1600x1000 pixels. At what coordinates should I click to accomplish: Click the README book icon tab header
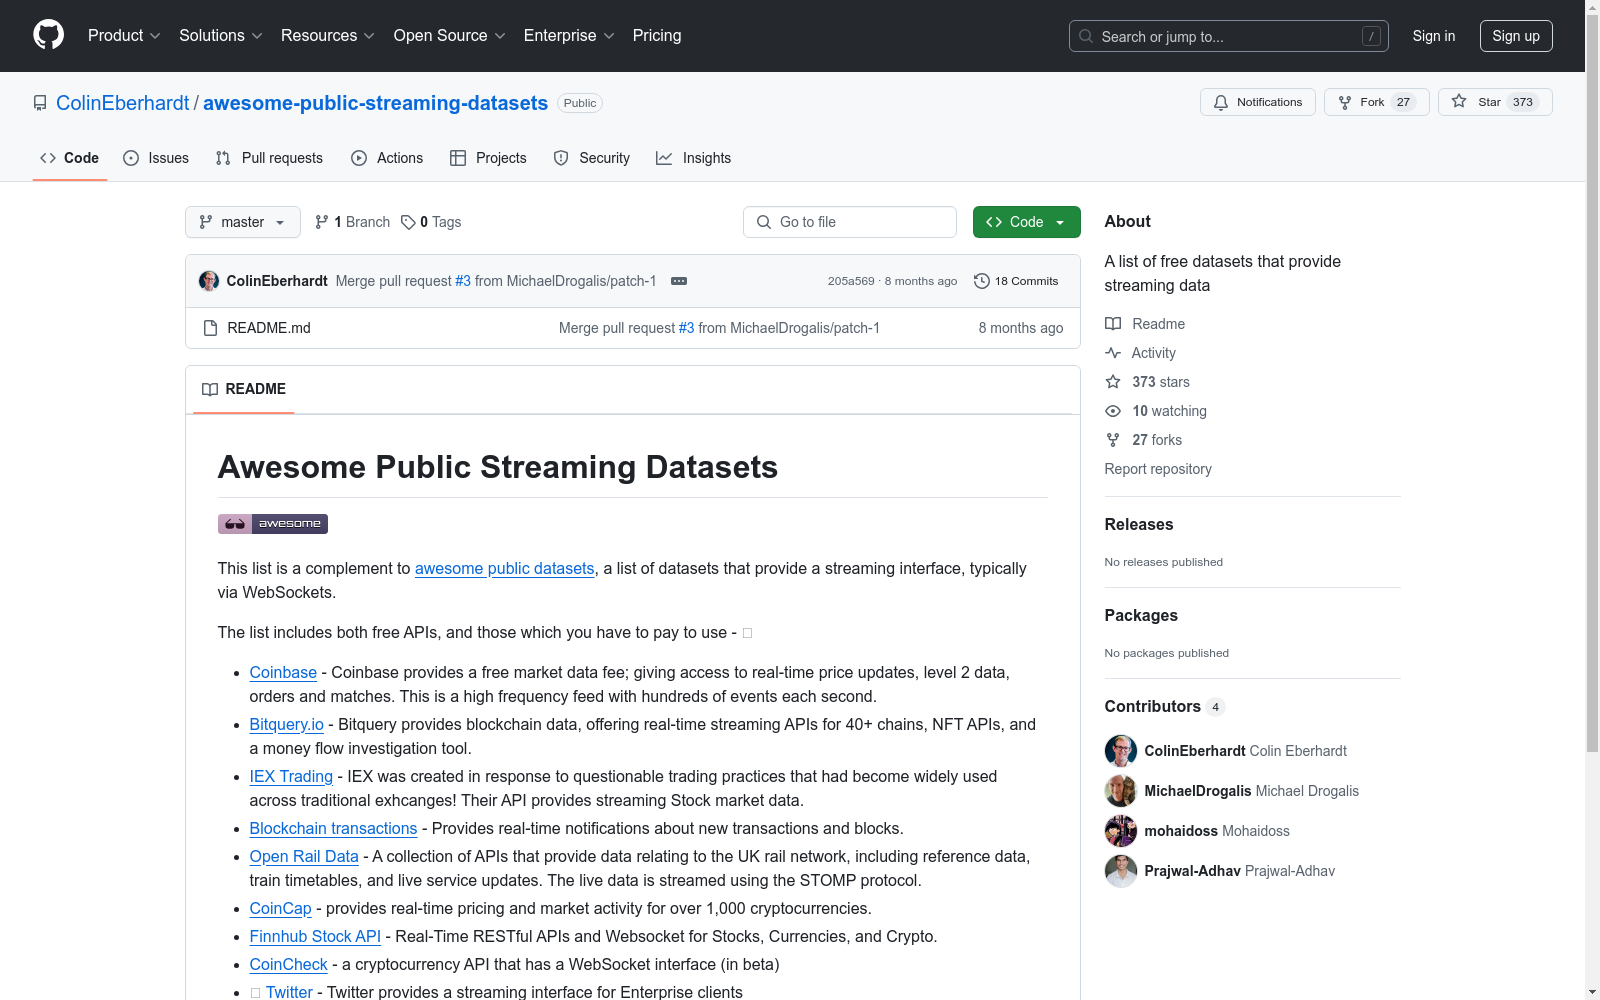pos(210,389)
